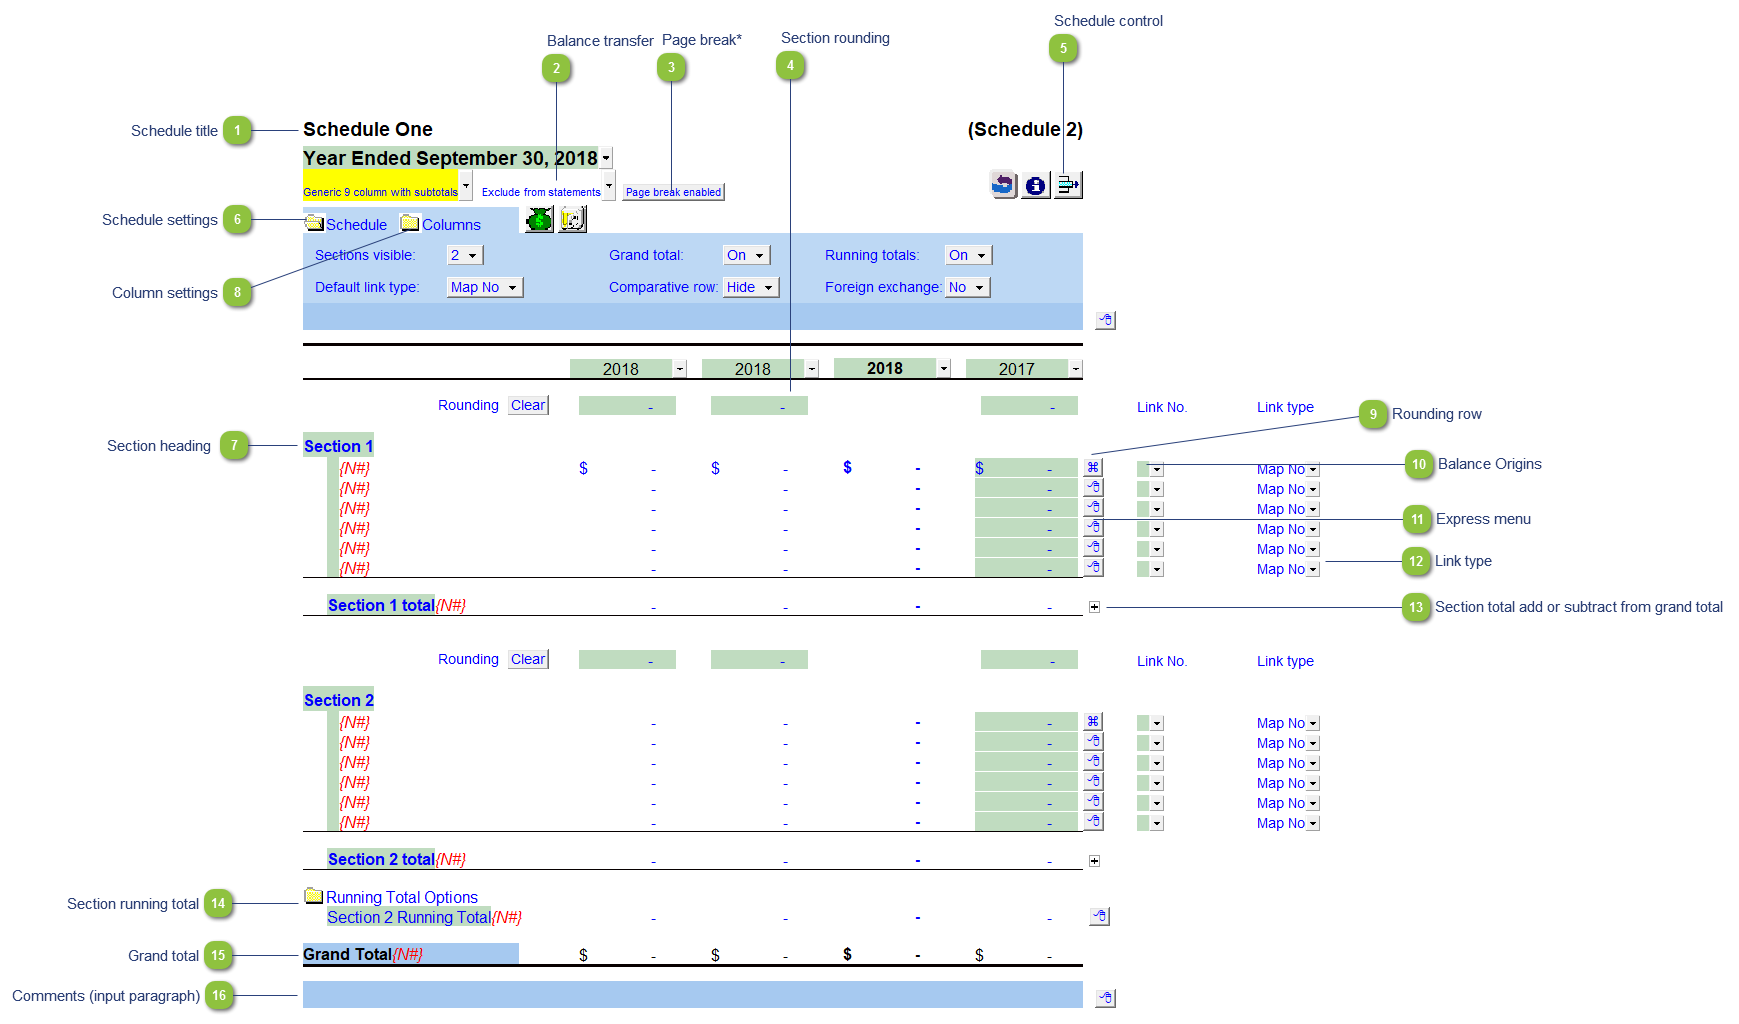
Task: Open Section 2 second row express menu icon
Action: pyautogui.click(x=1093, y=741)
